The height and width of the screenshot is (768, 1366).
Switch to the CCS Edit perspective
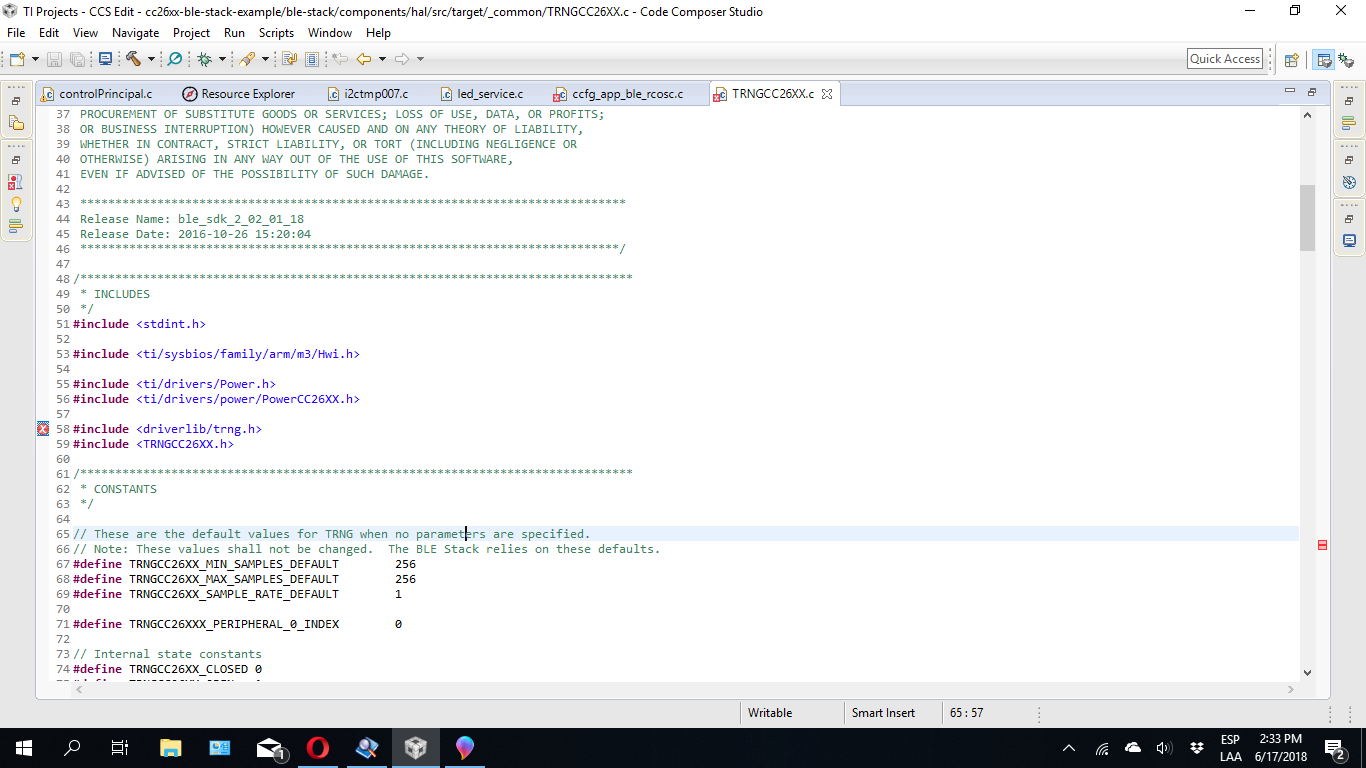pyautogui.click(x=1324, y=60)
